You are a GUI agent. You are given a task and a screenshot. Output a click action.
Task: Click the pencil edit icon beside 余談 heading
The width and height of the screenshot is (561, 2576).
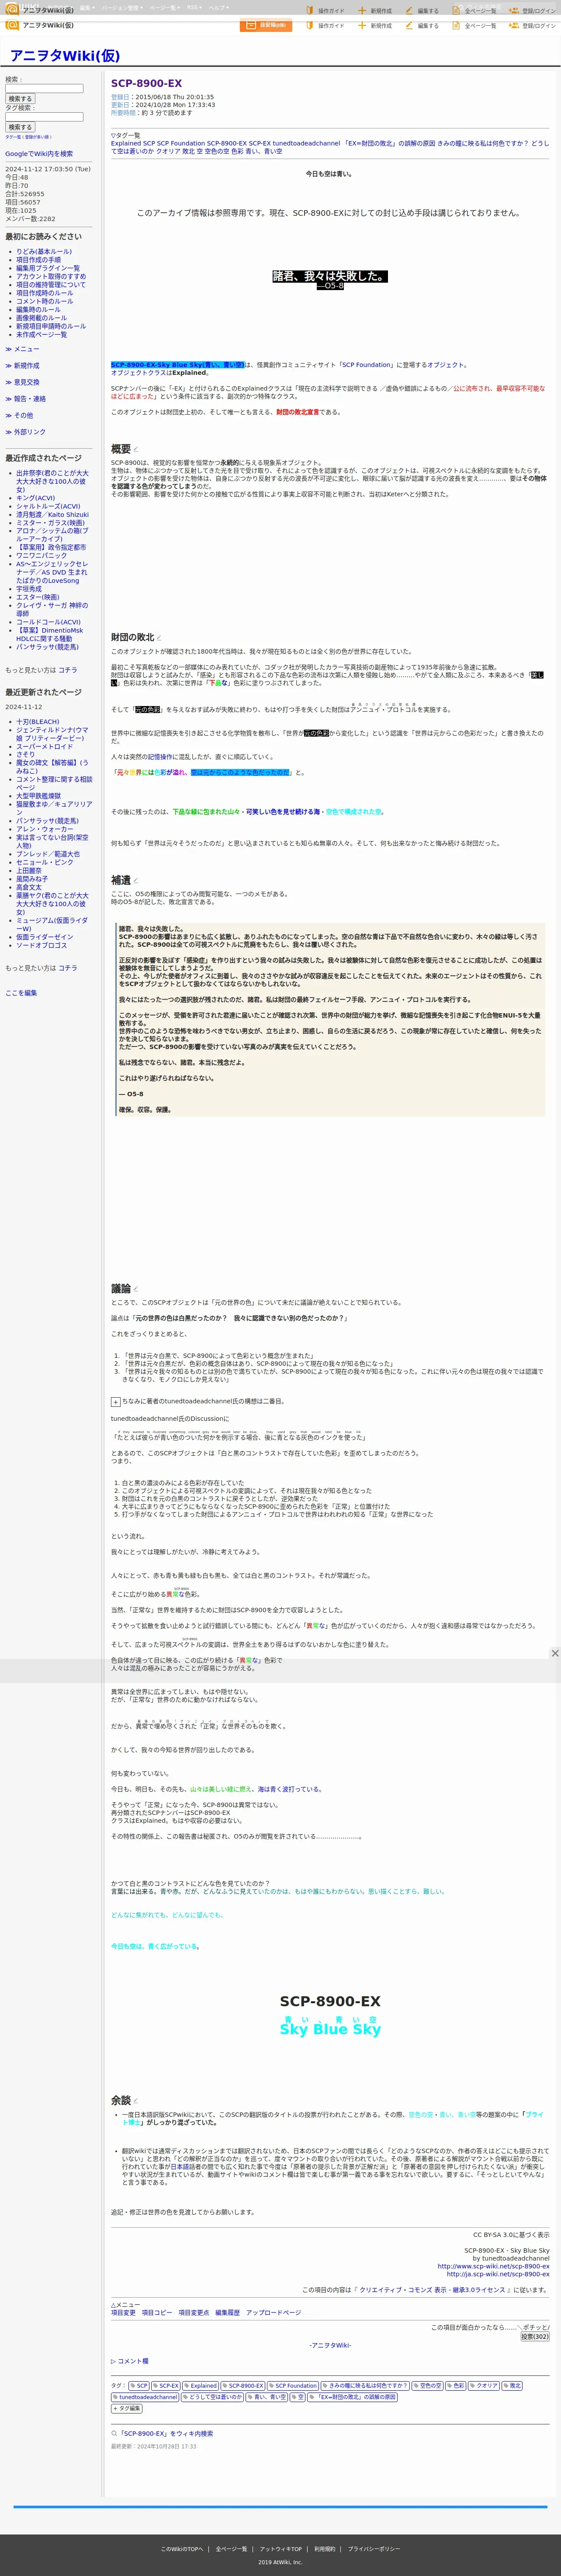tap(136, 2101)
